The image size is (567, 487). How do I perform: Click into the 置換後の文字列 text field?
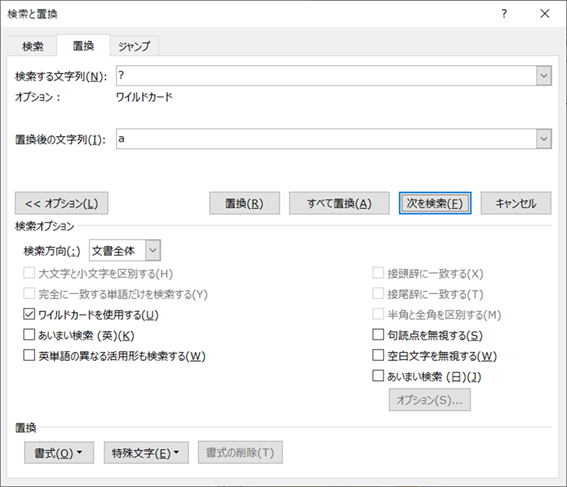(x=326, y=139)
